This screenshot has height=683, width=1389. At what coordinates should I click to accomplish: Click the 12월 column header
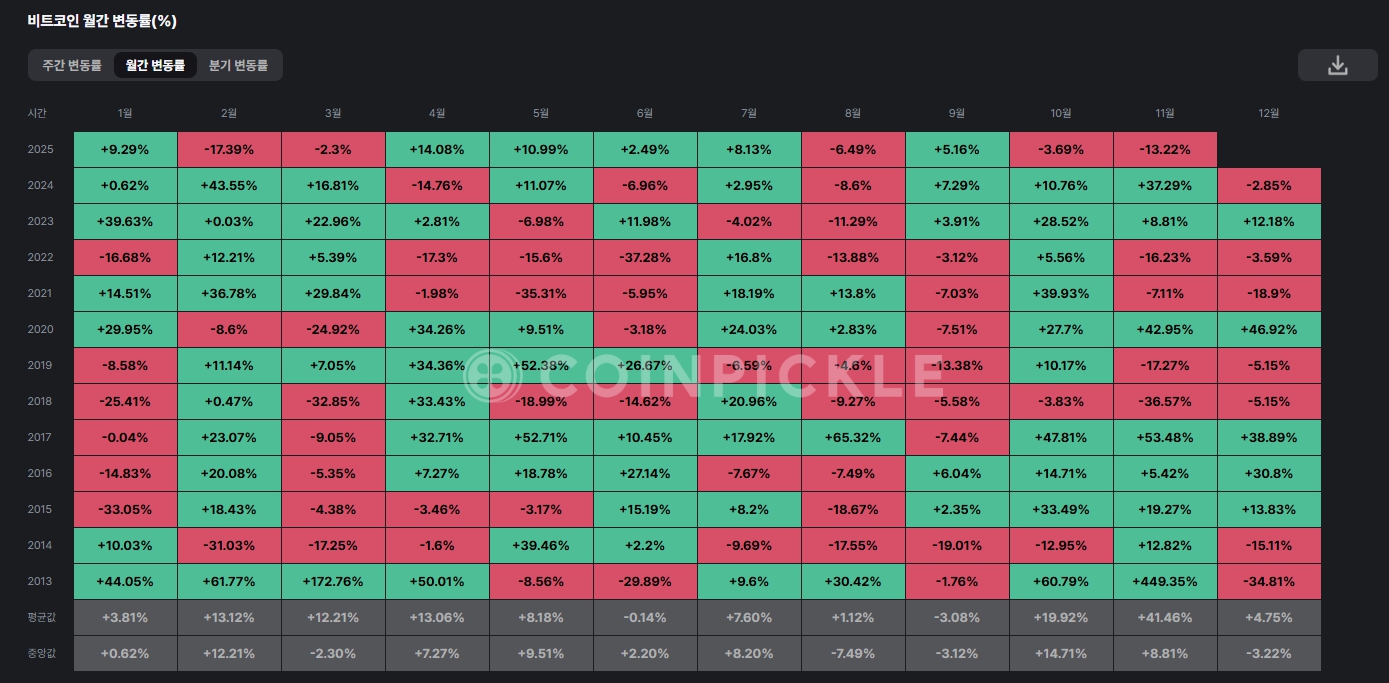click(1268, 113)
